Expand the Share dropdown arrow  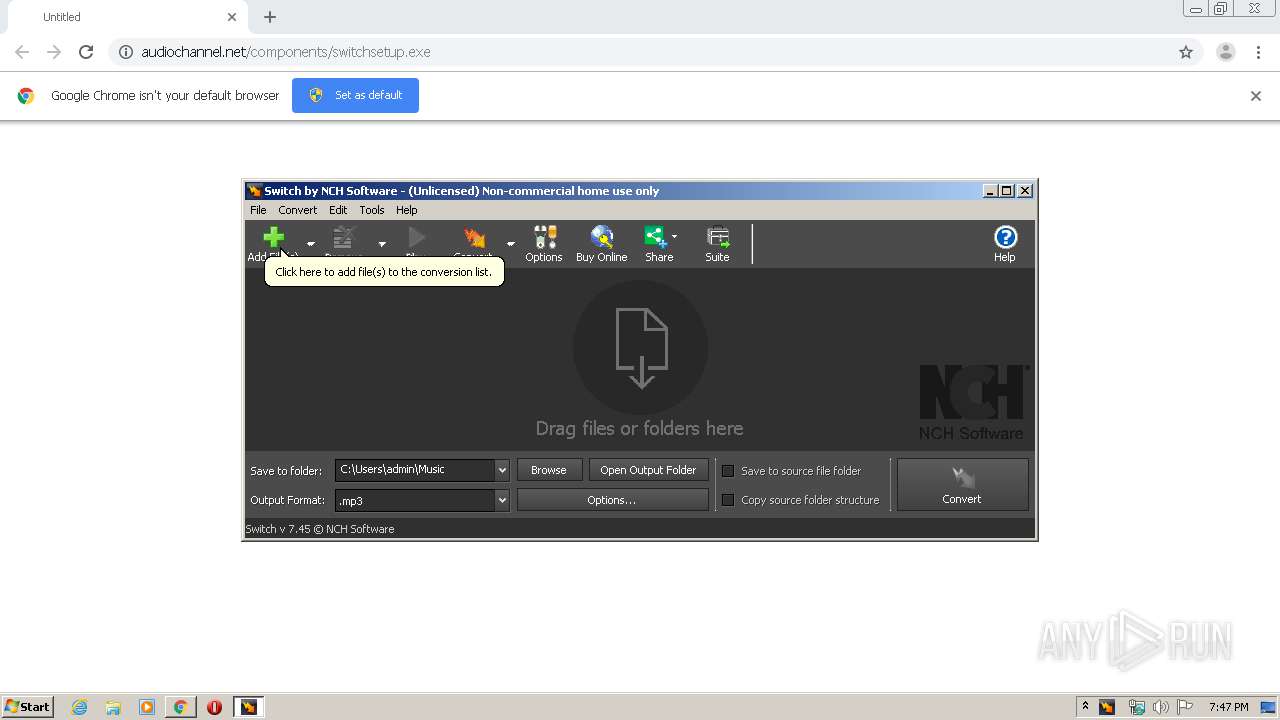pyautogui.click(x=674, y=237)
